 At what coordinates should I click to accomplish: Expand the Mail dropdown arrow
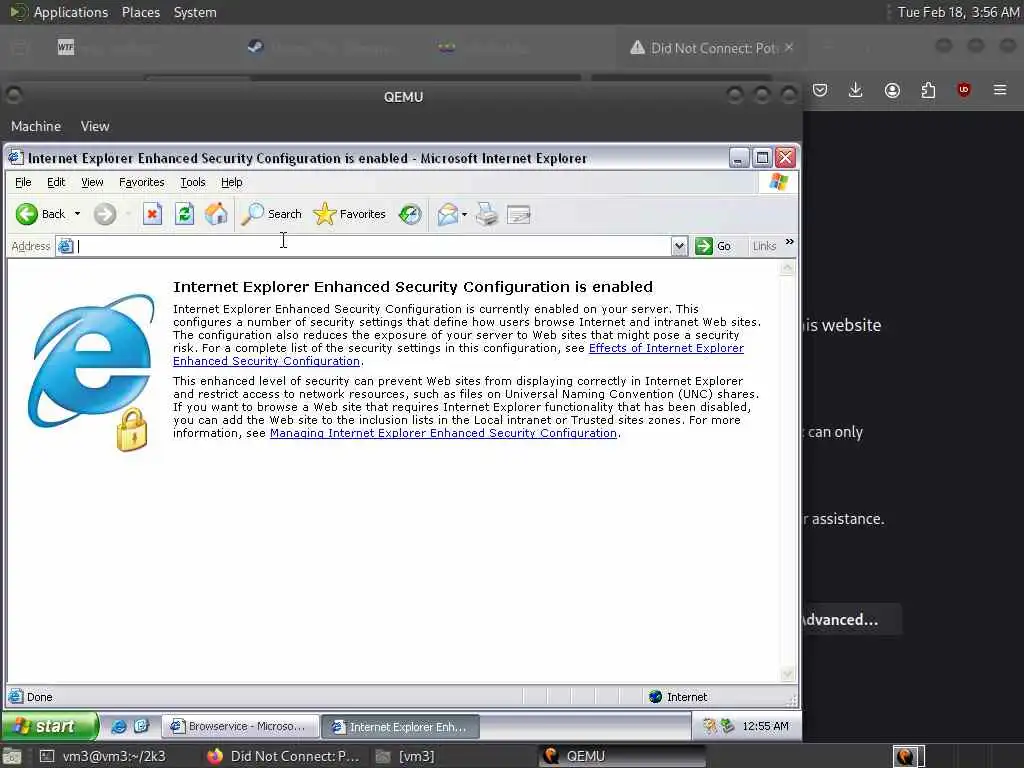[x=464, y=214]
